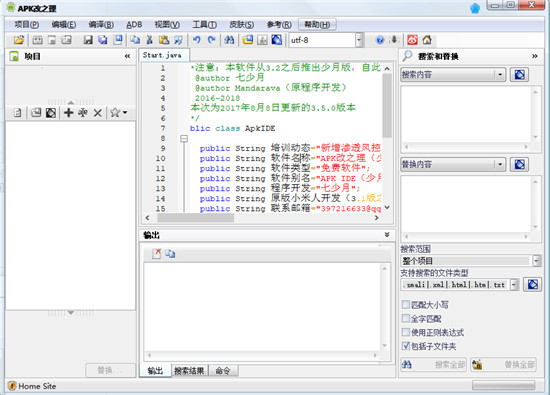Click the 替换全部 button
550x395 pixels.
pos(504,364)
